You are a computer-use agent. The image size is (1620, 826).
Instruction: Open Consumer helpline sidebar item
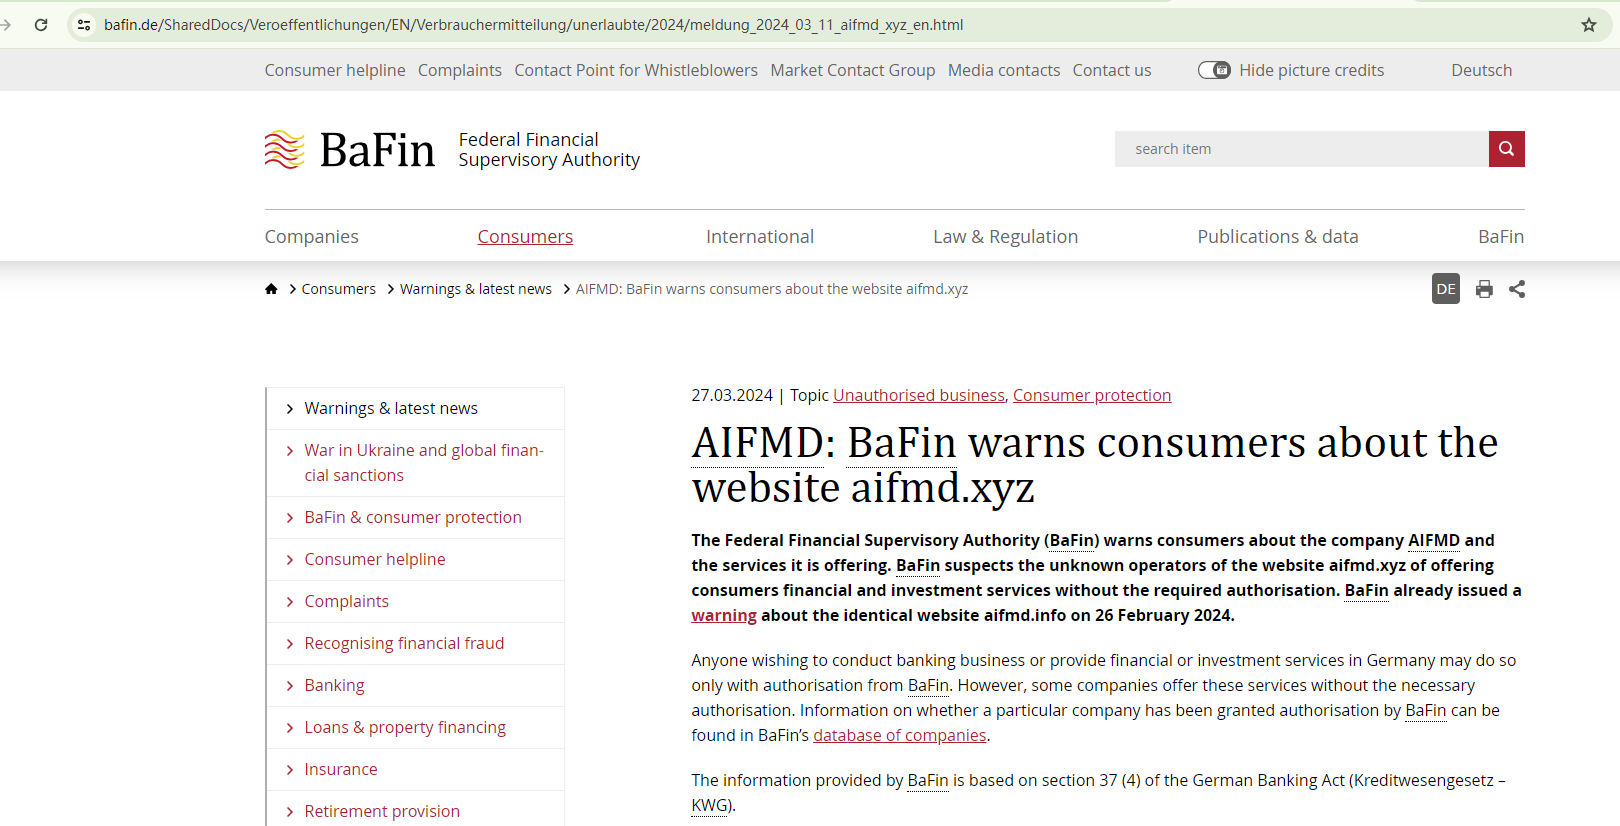(x=375, y=559)
